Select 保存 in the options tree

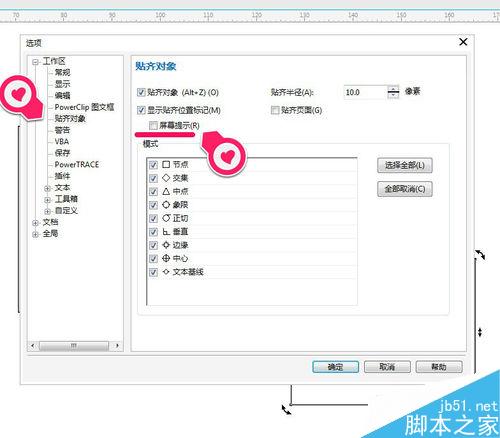(x=62, y=153)
